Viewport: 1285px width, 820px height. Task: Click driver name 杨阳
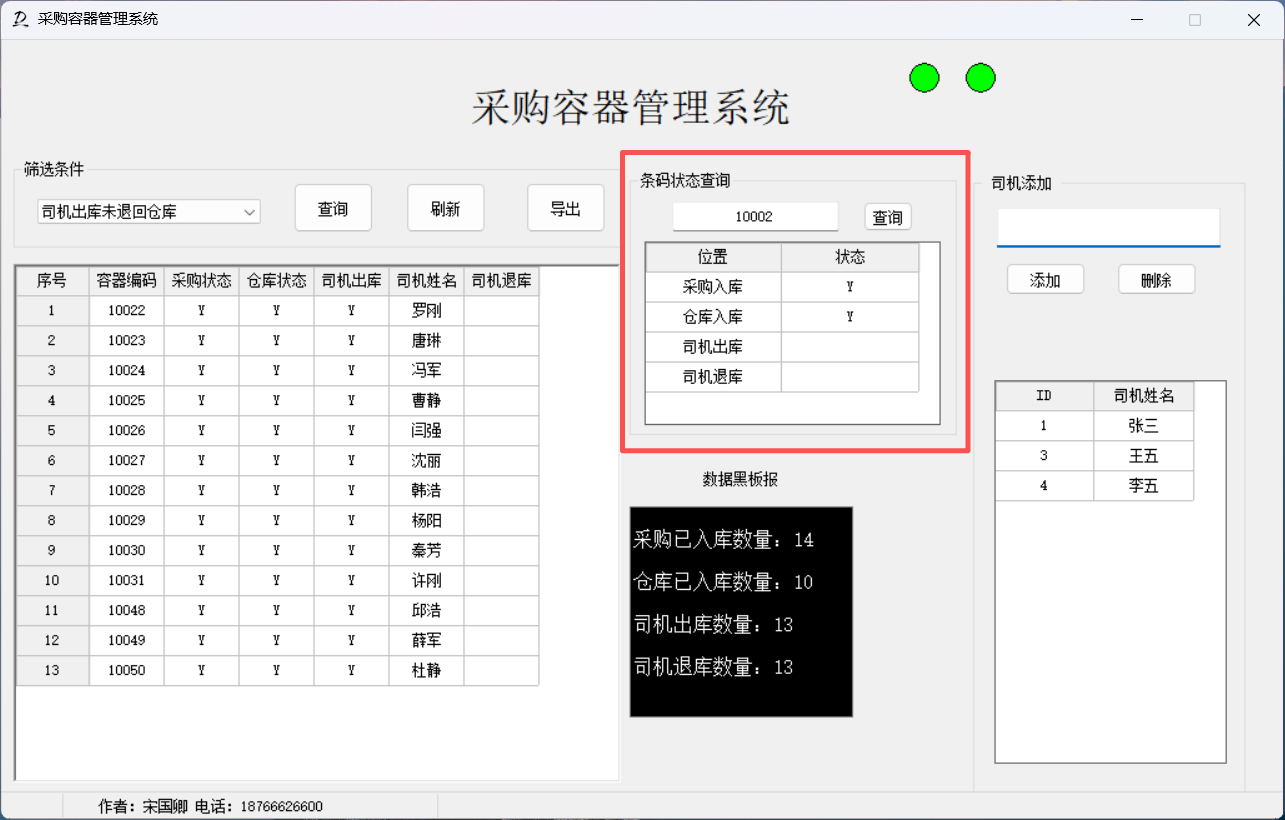pyautogui.click(x=427, y=521)
